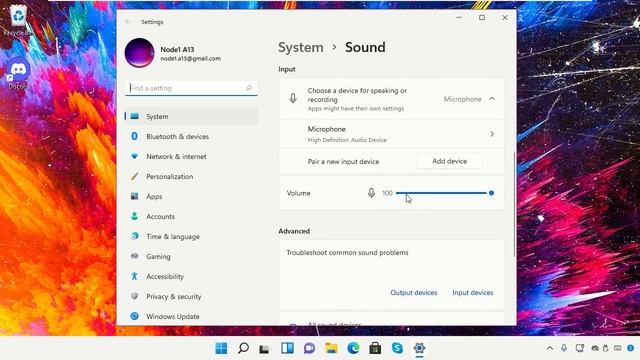The width and height of the screenshot is (640, 360).
Task: Launch Microsoft Edge from taskbar
Action: click(353, 348)
